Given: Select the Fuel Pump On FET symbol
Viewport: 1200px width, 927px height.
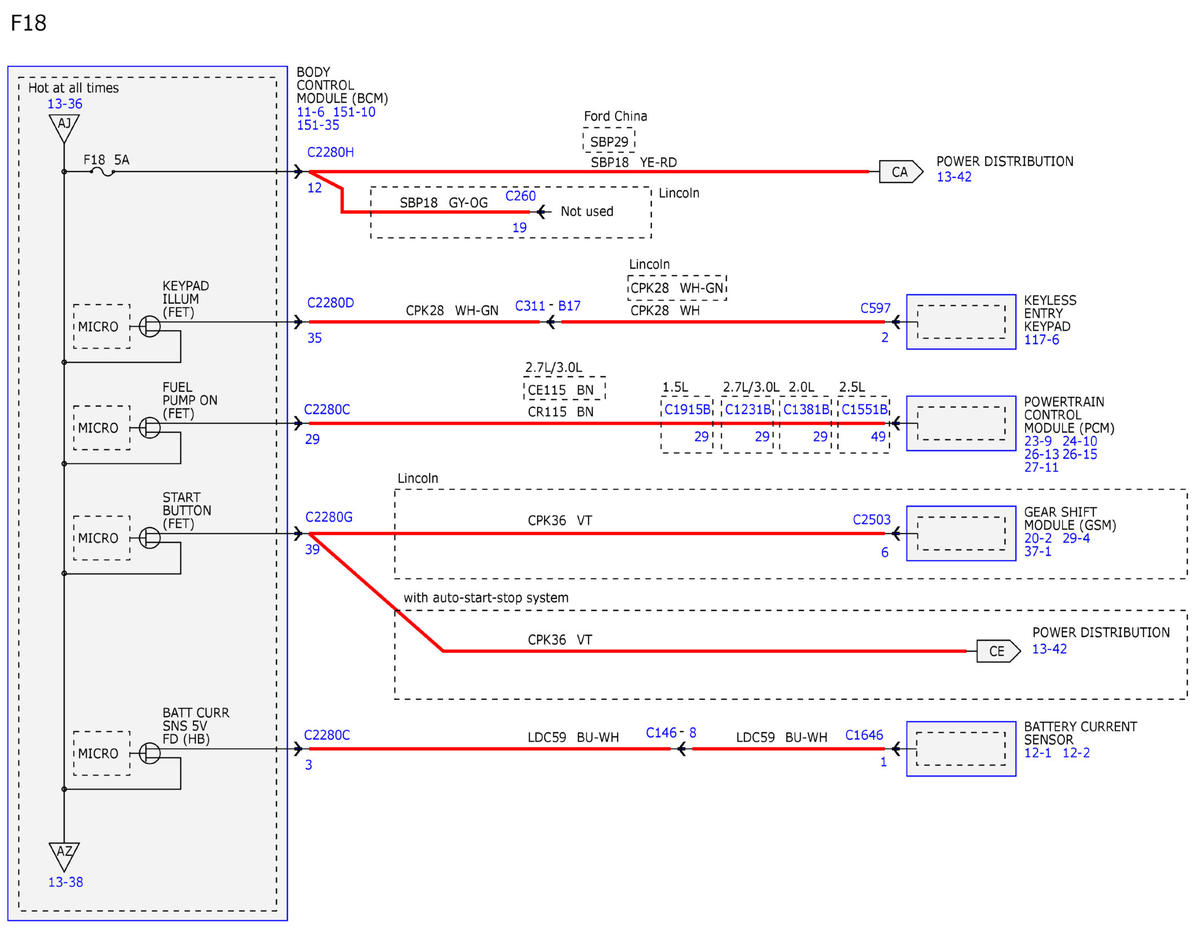Looking at the screenshot, I should pos(149,427).
